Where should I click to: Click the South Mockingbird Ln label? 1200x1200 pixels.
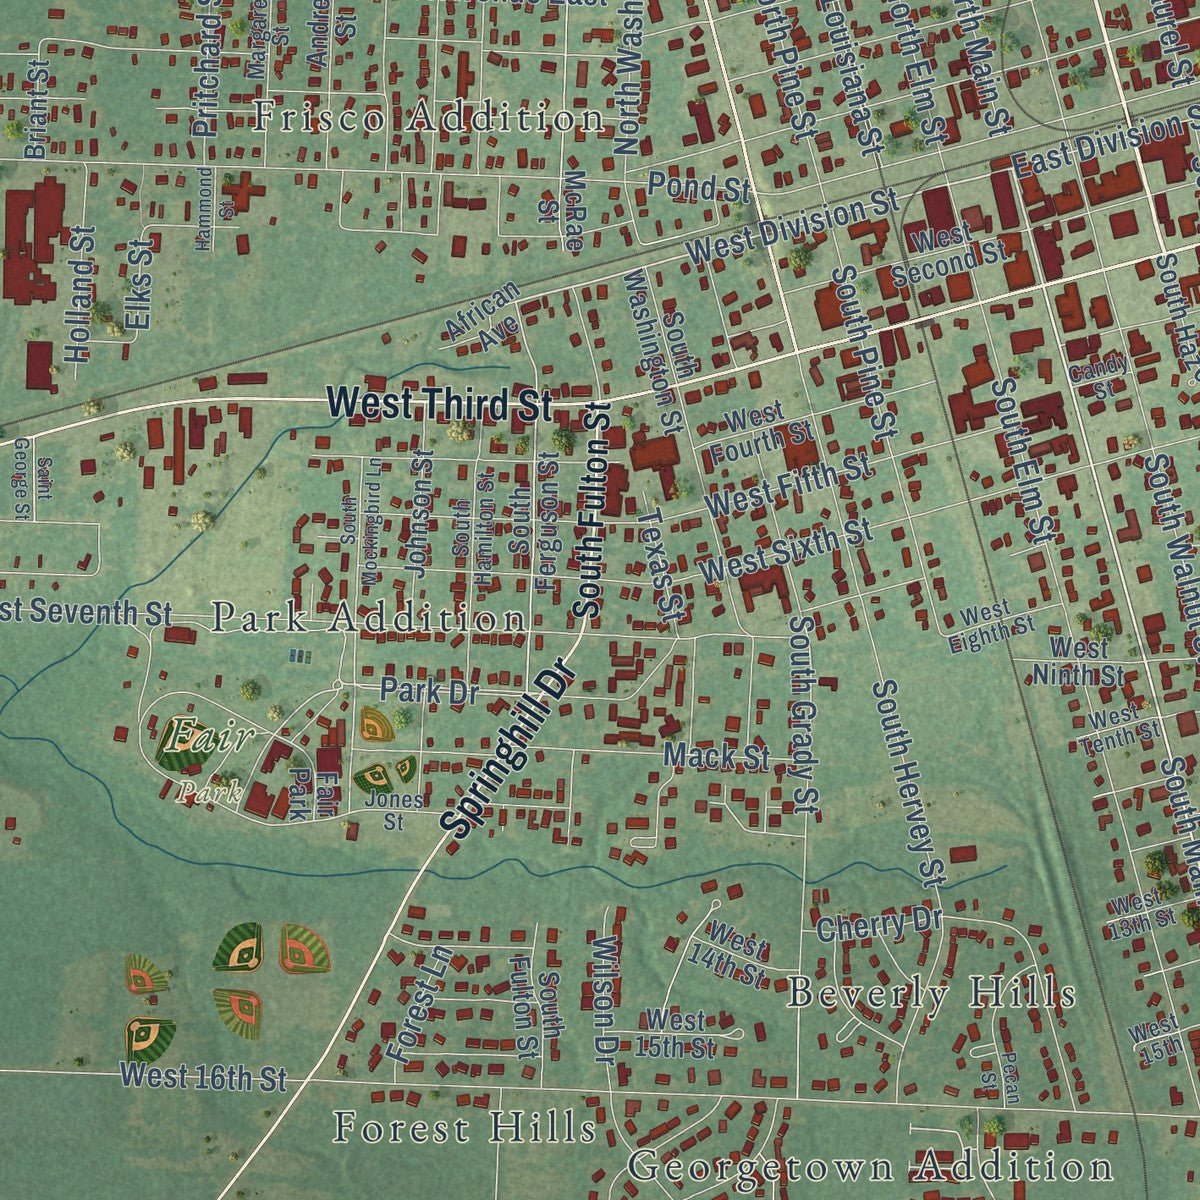[361, 524]
